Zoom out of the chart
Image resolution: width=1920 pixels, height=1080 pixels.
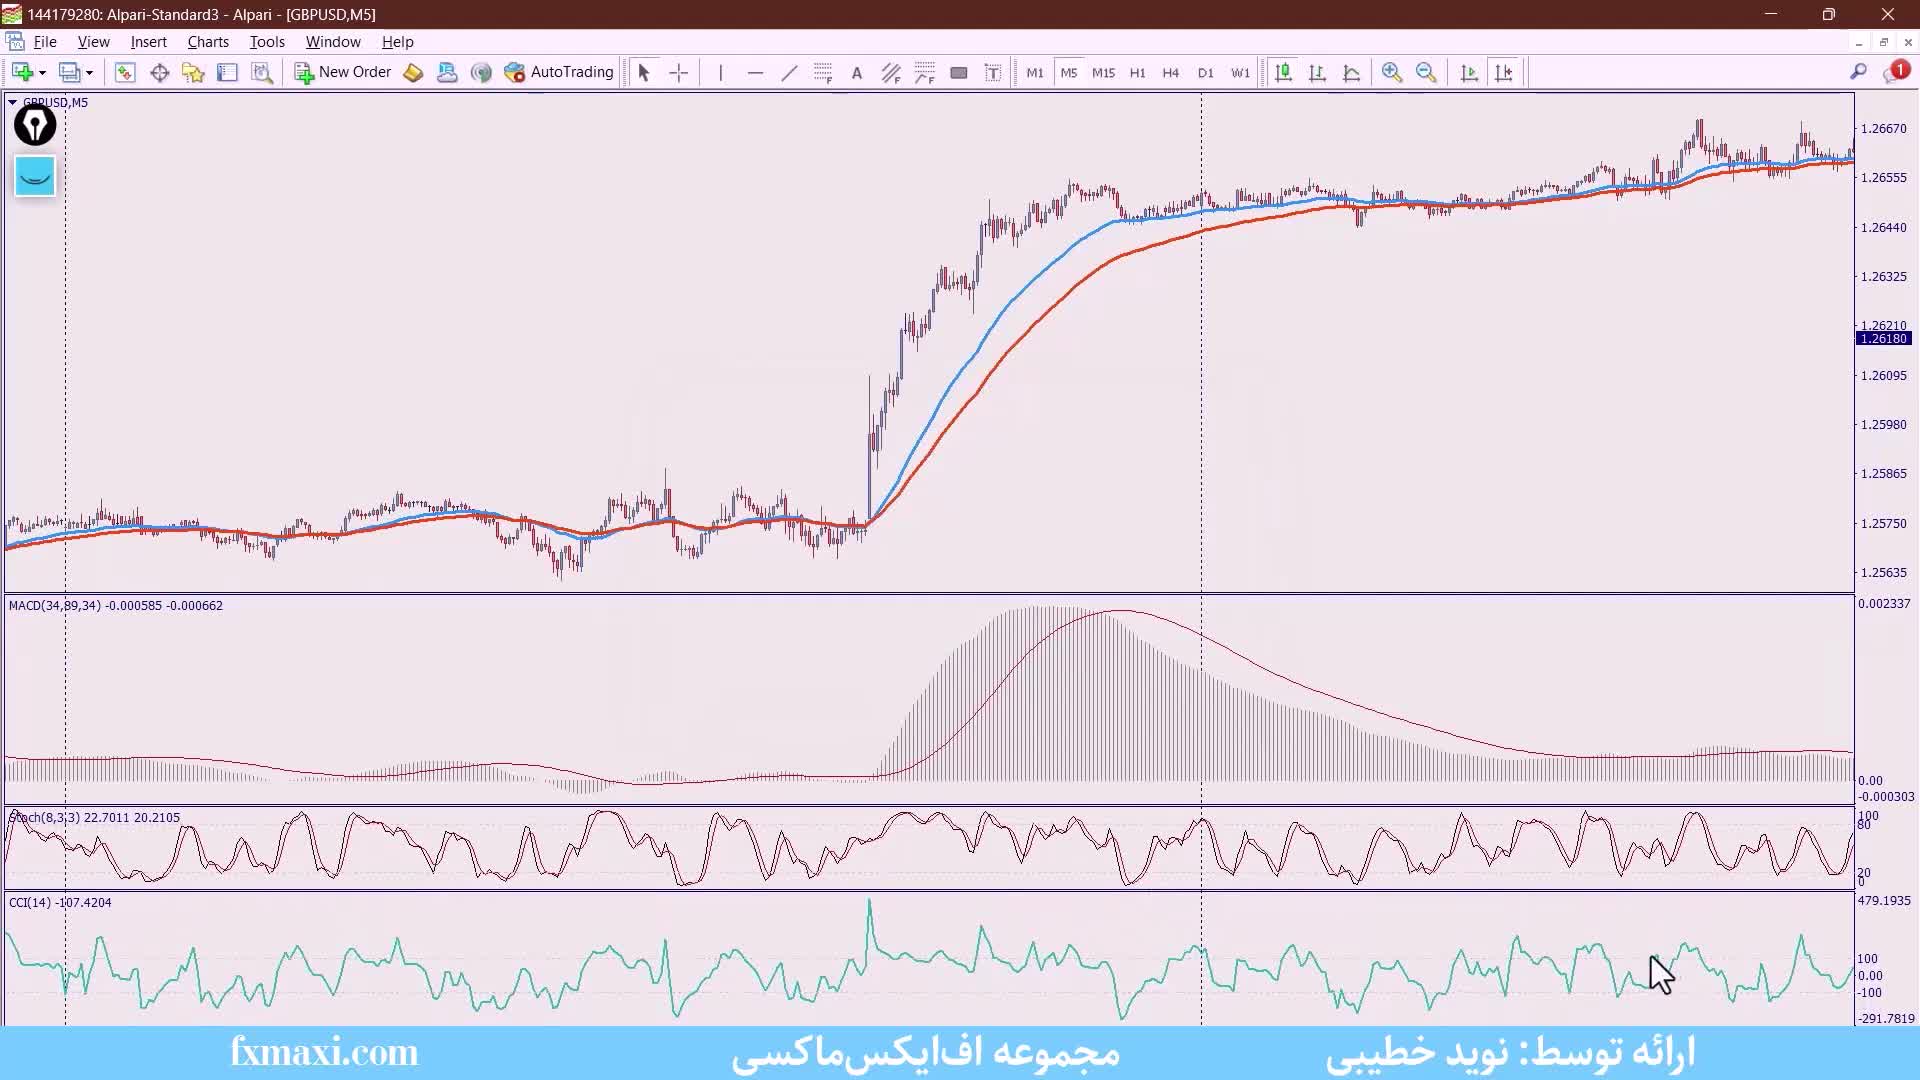click(x=1426, y=73)
